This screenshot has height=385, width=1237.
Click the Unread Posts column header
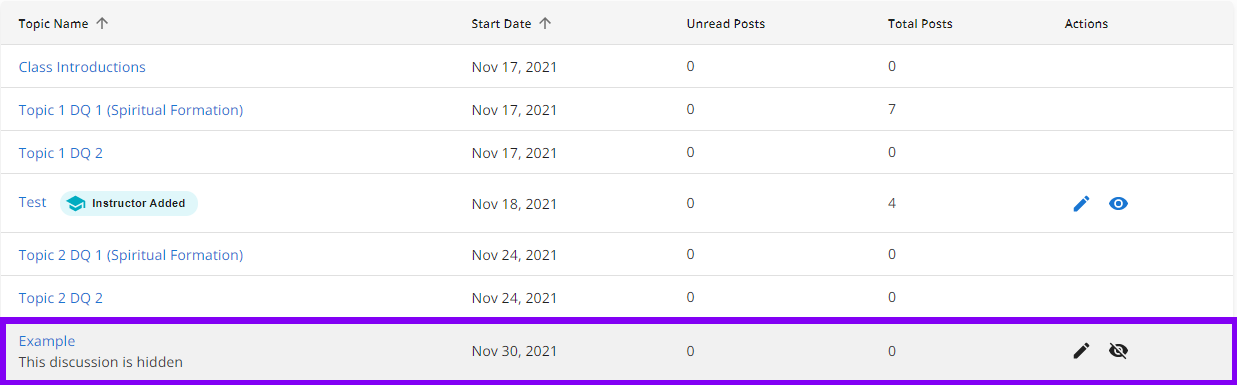tap(726, 23)
